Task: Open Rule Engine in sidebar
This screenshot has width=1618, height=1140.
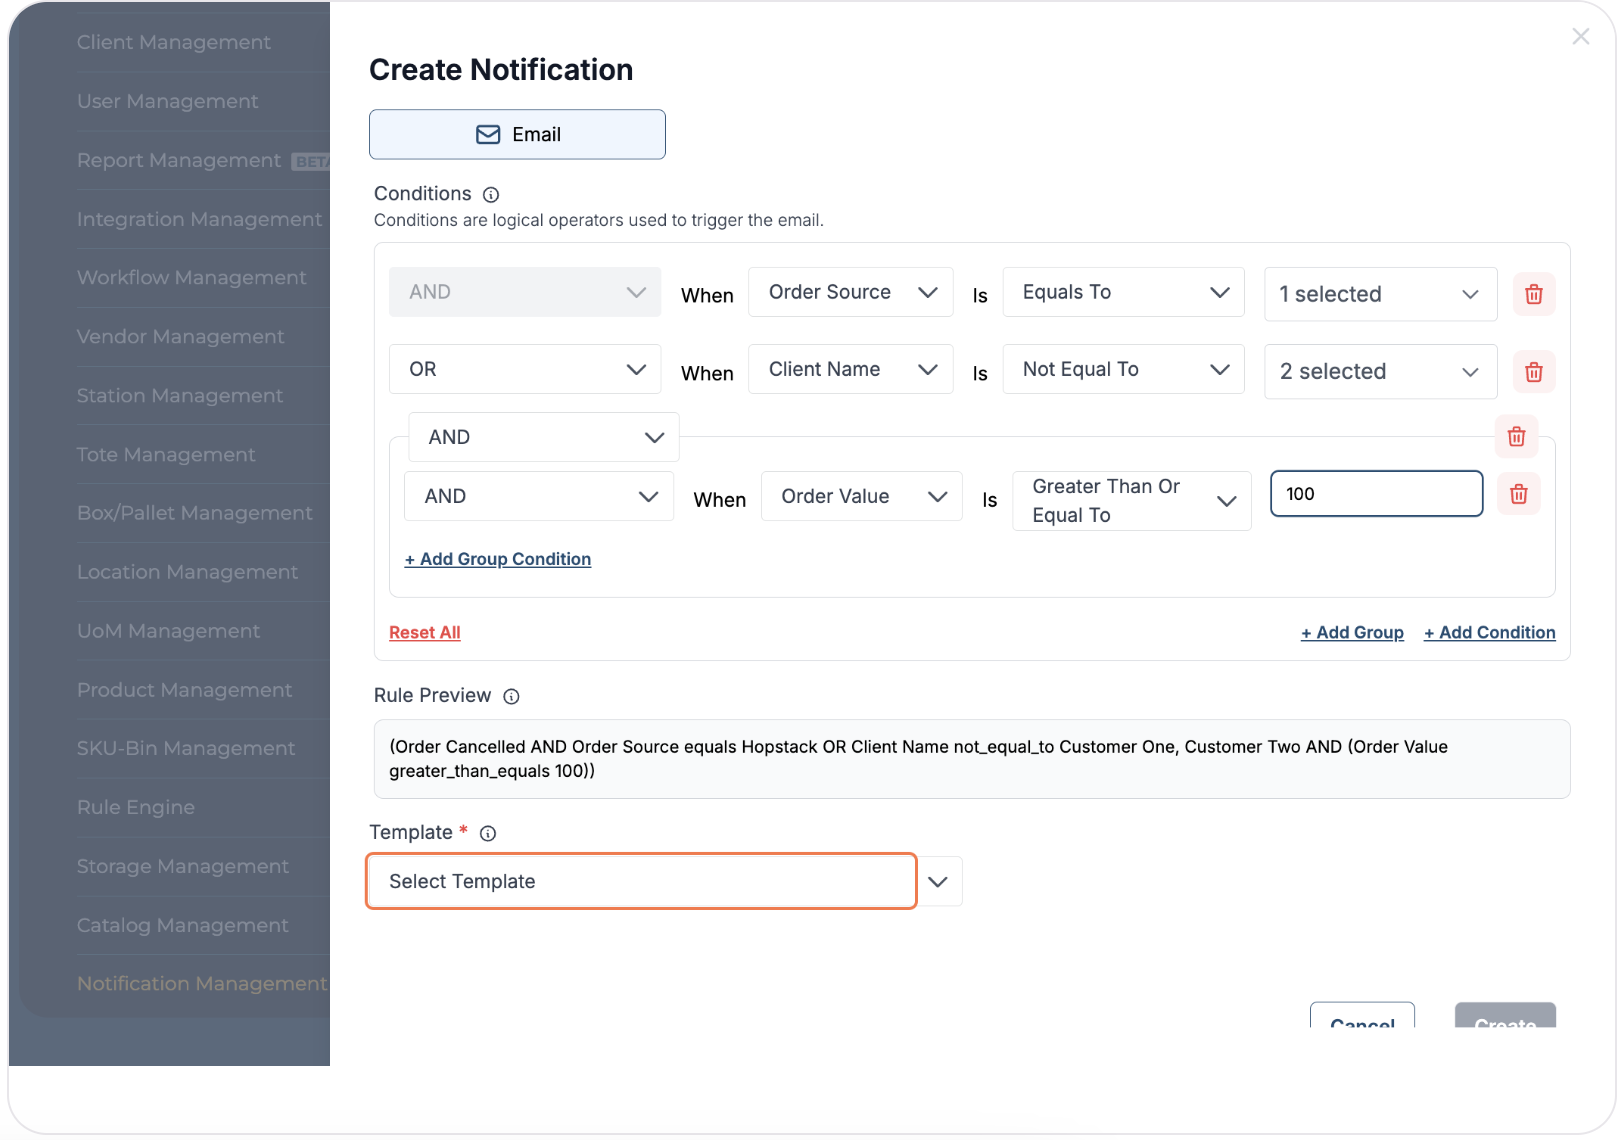Action: [x=136, y=807]
